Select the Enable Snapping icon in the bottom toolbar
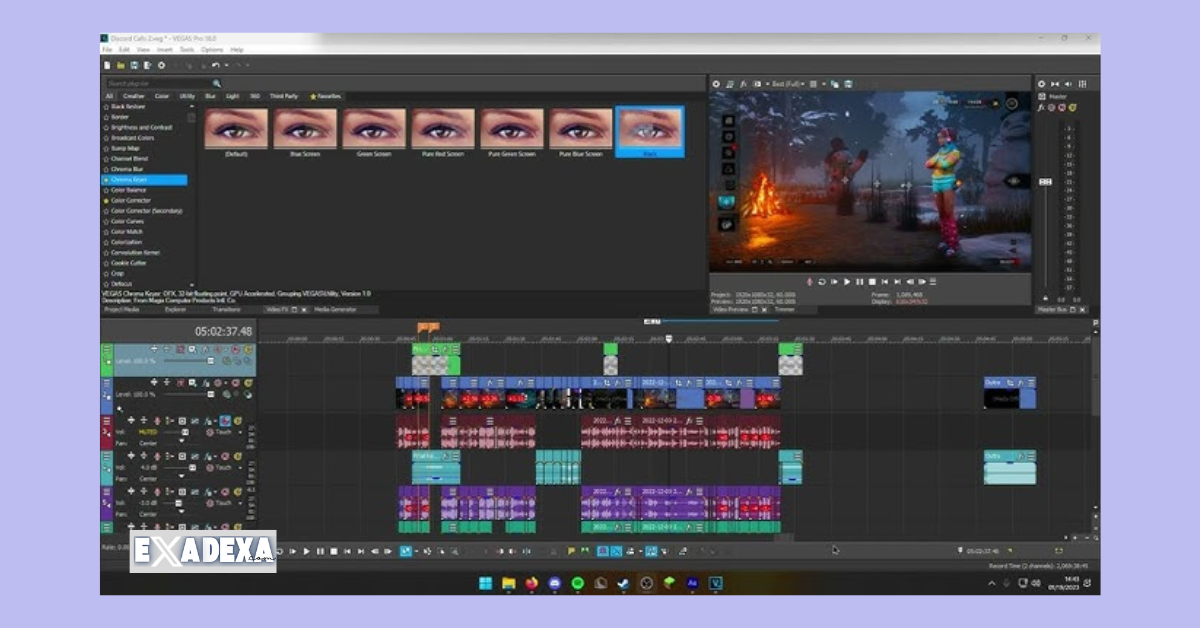This screenshot has height=628, width=1200. [x=602, y=550]
